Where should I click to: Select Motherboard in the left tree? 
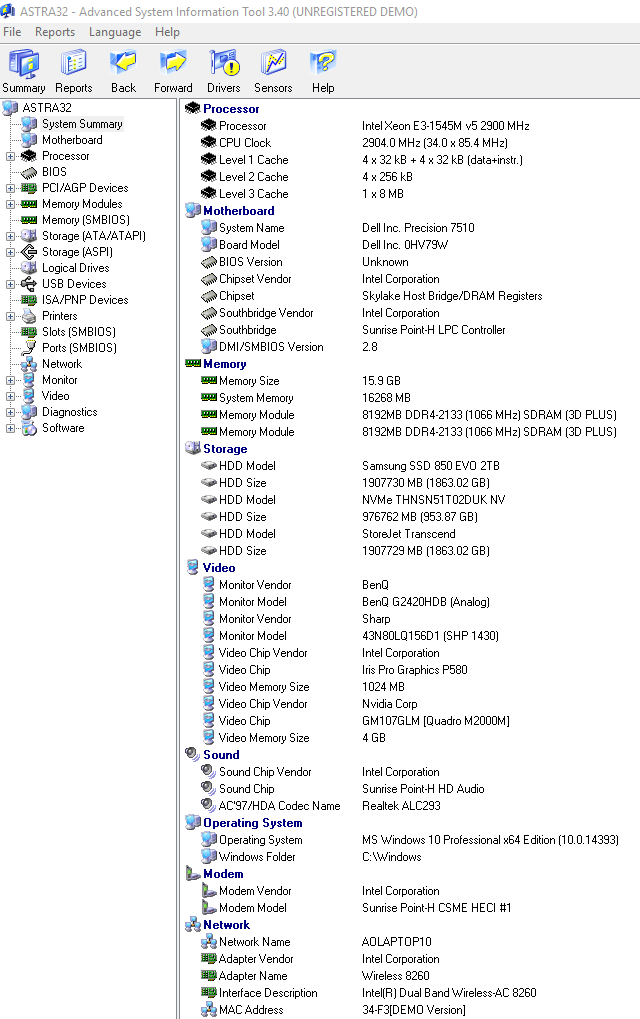[72, 140]
